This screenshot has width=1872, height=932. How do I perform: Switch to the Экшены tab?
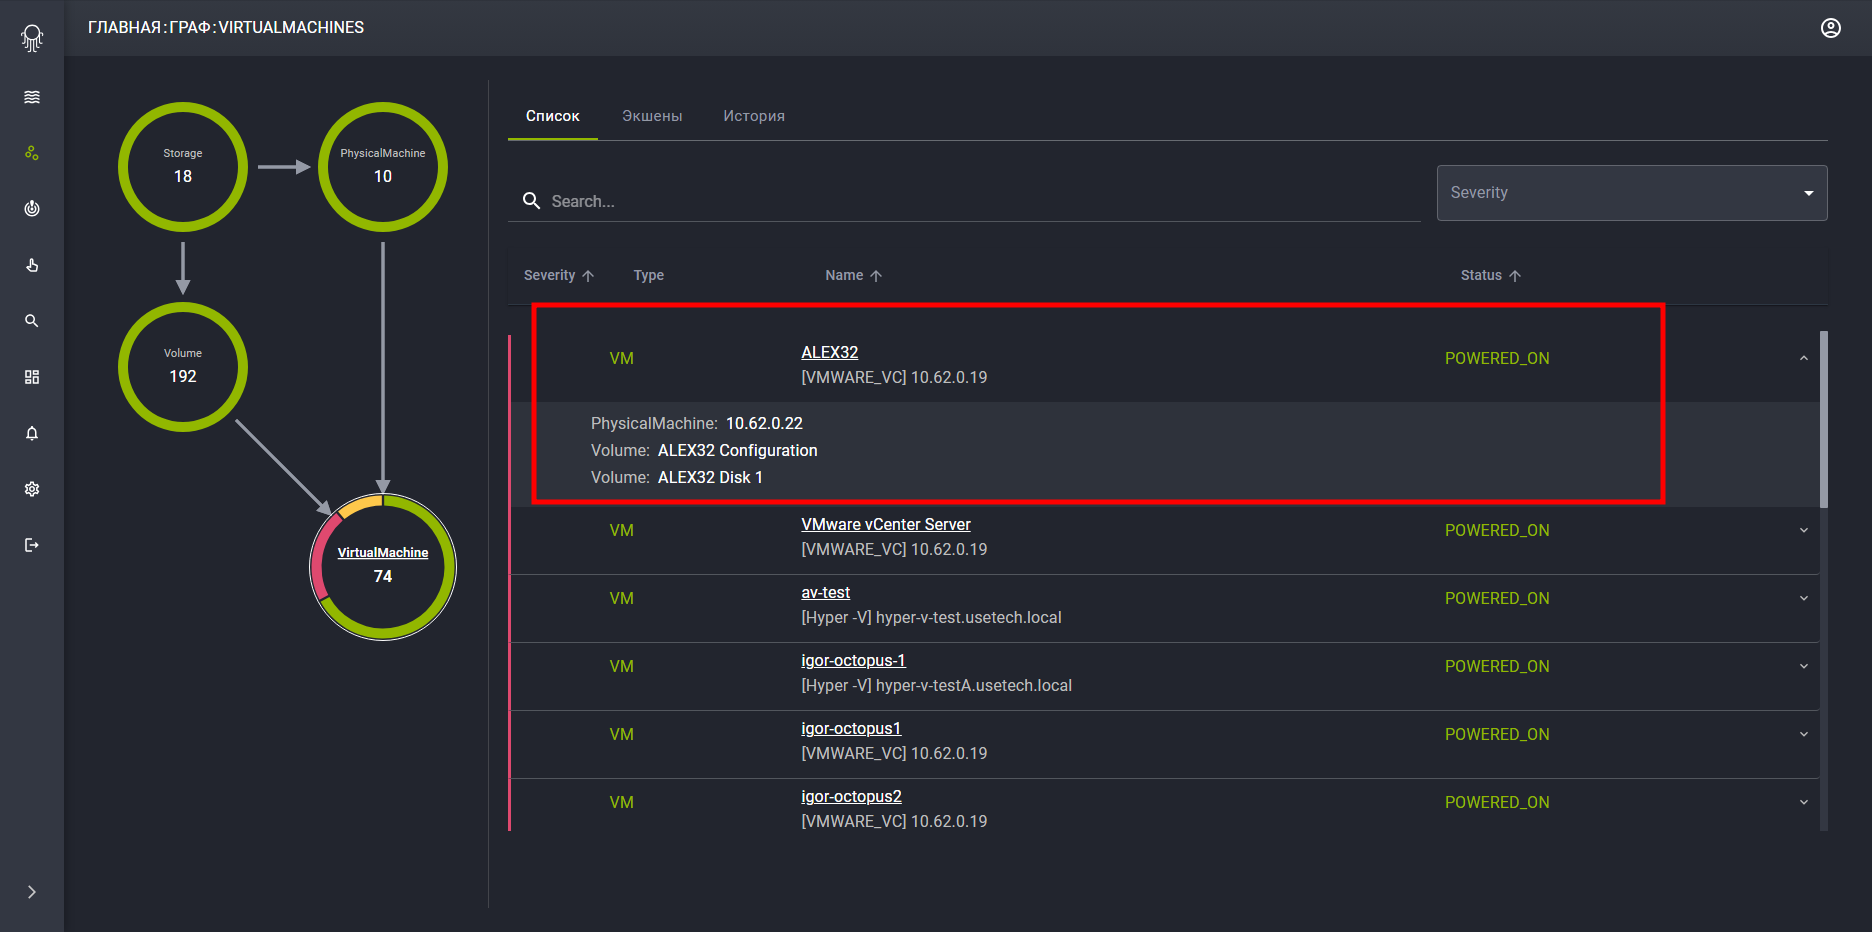click(x=652, y=116)
